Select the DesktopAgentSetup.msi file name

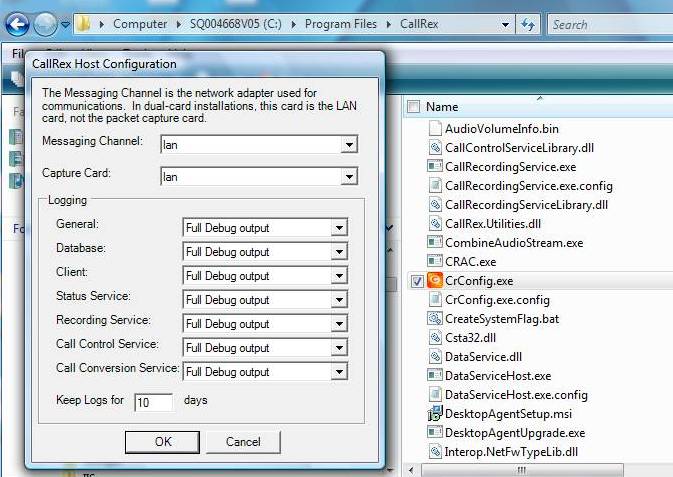tap(508, 413)
